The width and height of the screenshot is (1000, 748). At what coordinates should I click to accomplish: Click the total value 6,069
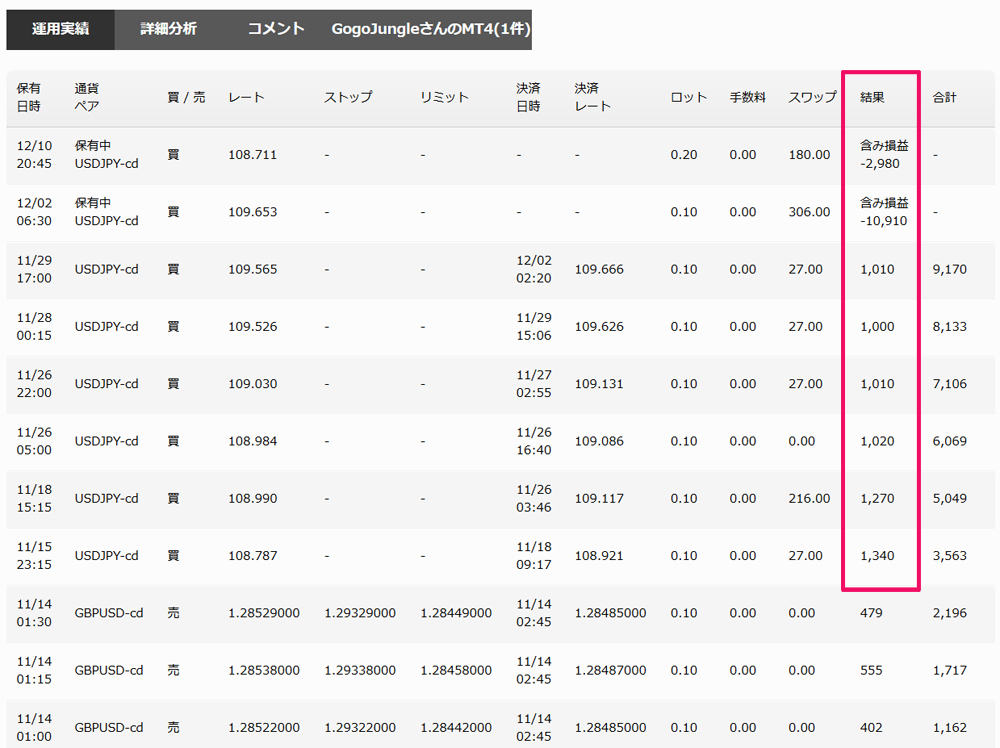point(950,441)
